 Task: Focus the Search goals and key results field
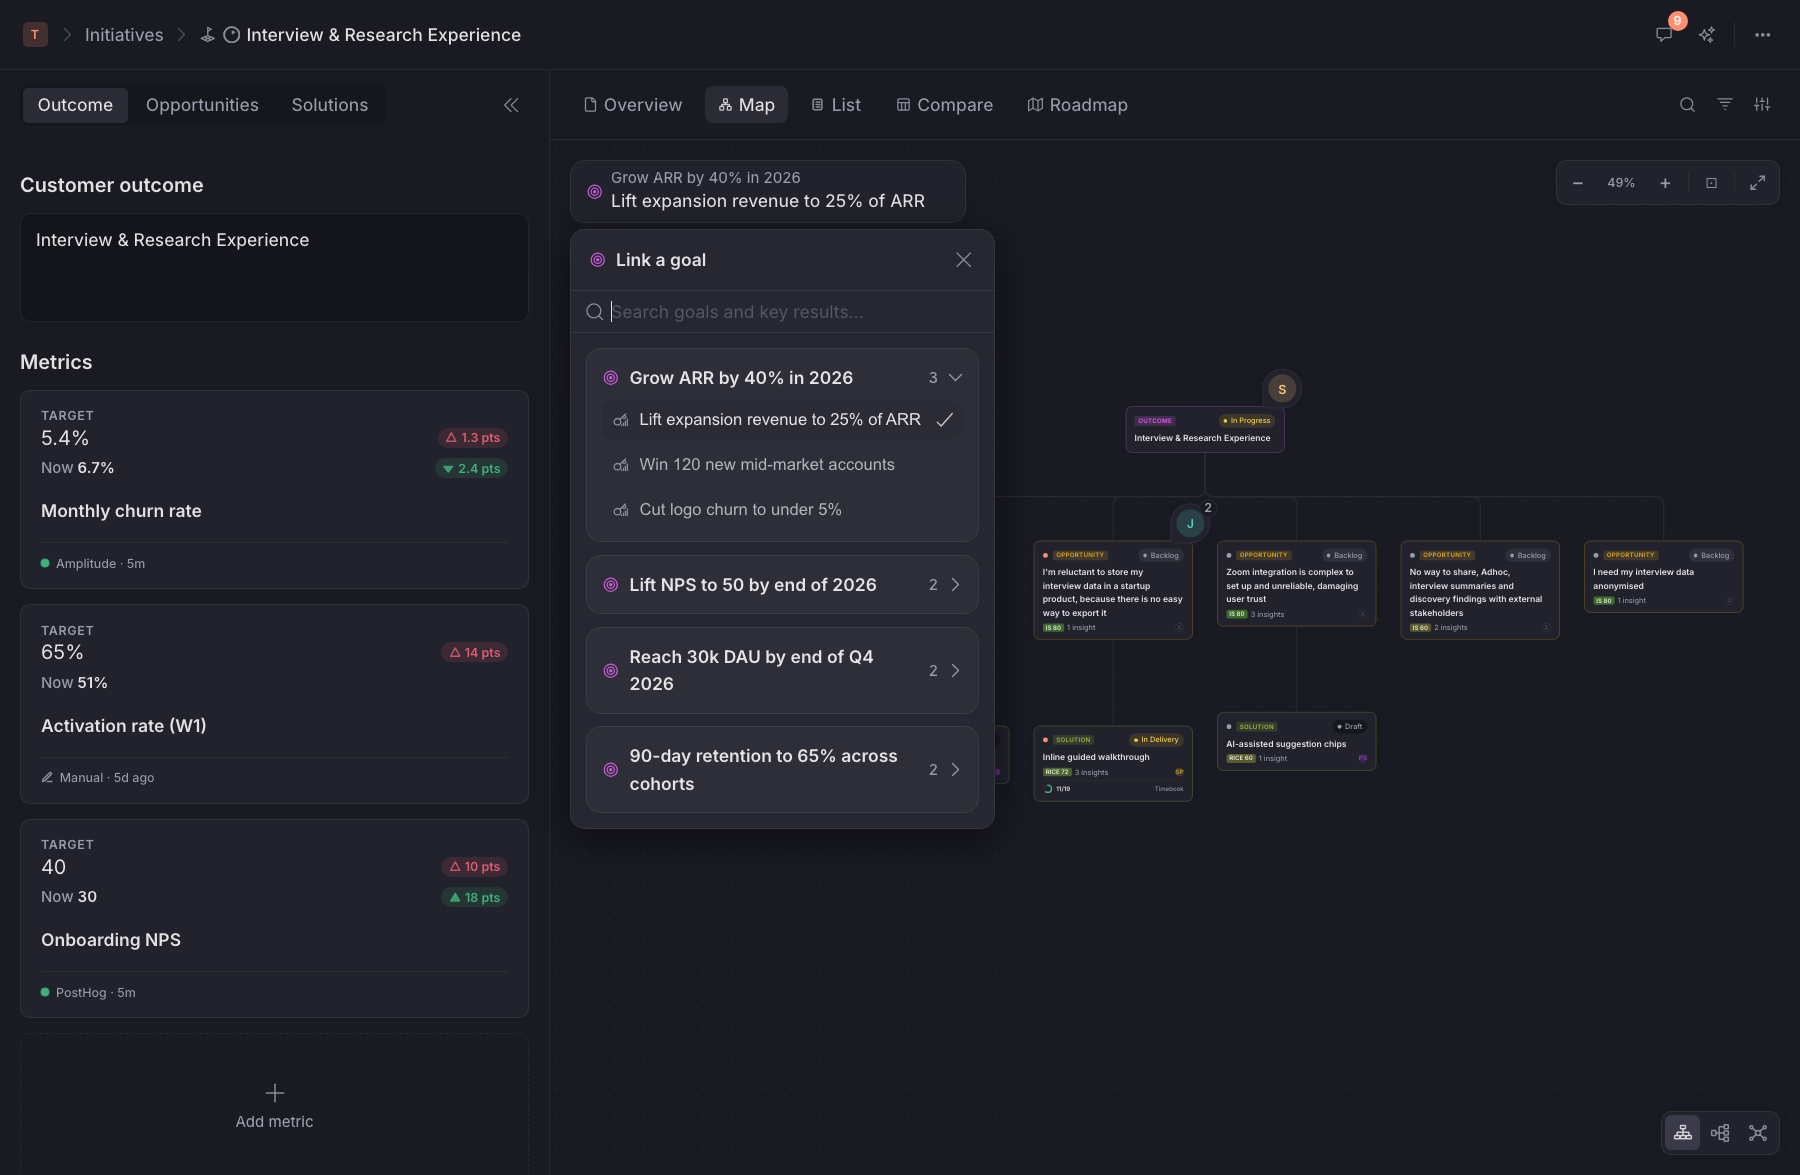(782, 312)
